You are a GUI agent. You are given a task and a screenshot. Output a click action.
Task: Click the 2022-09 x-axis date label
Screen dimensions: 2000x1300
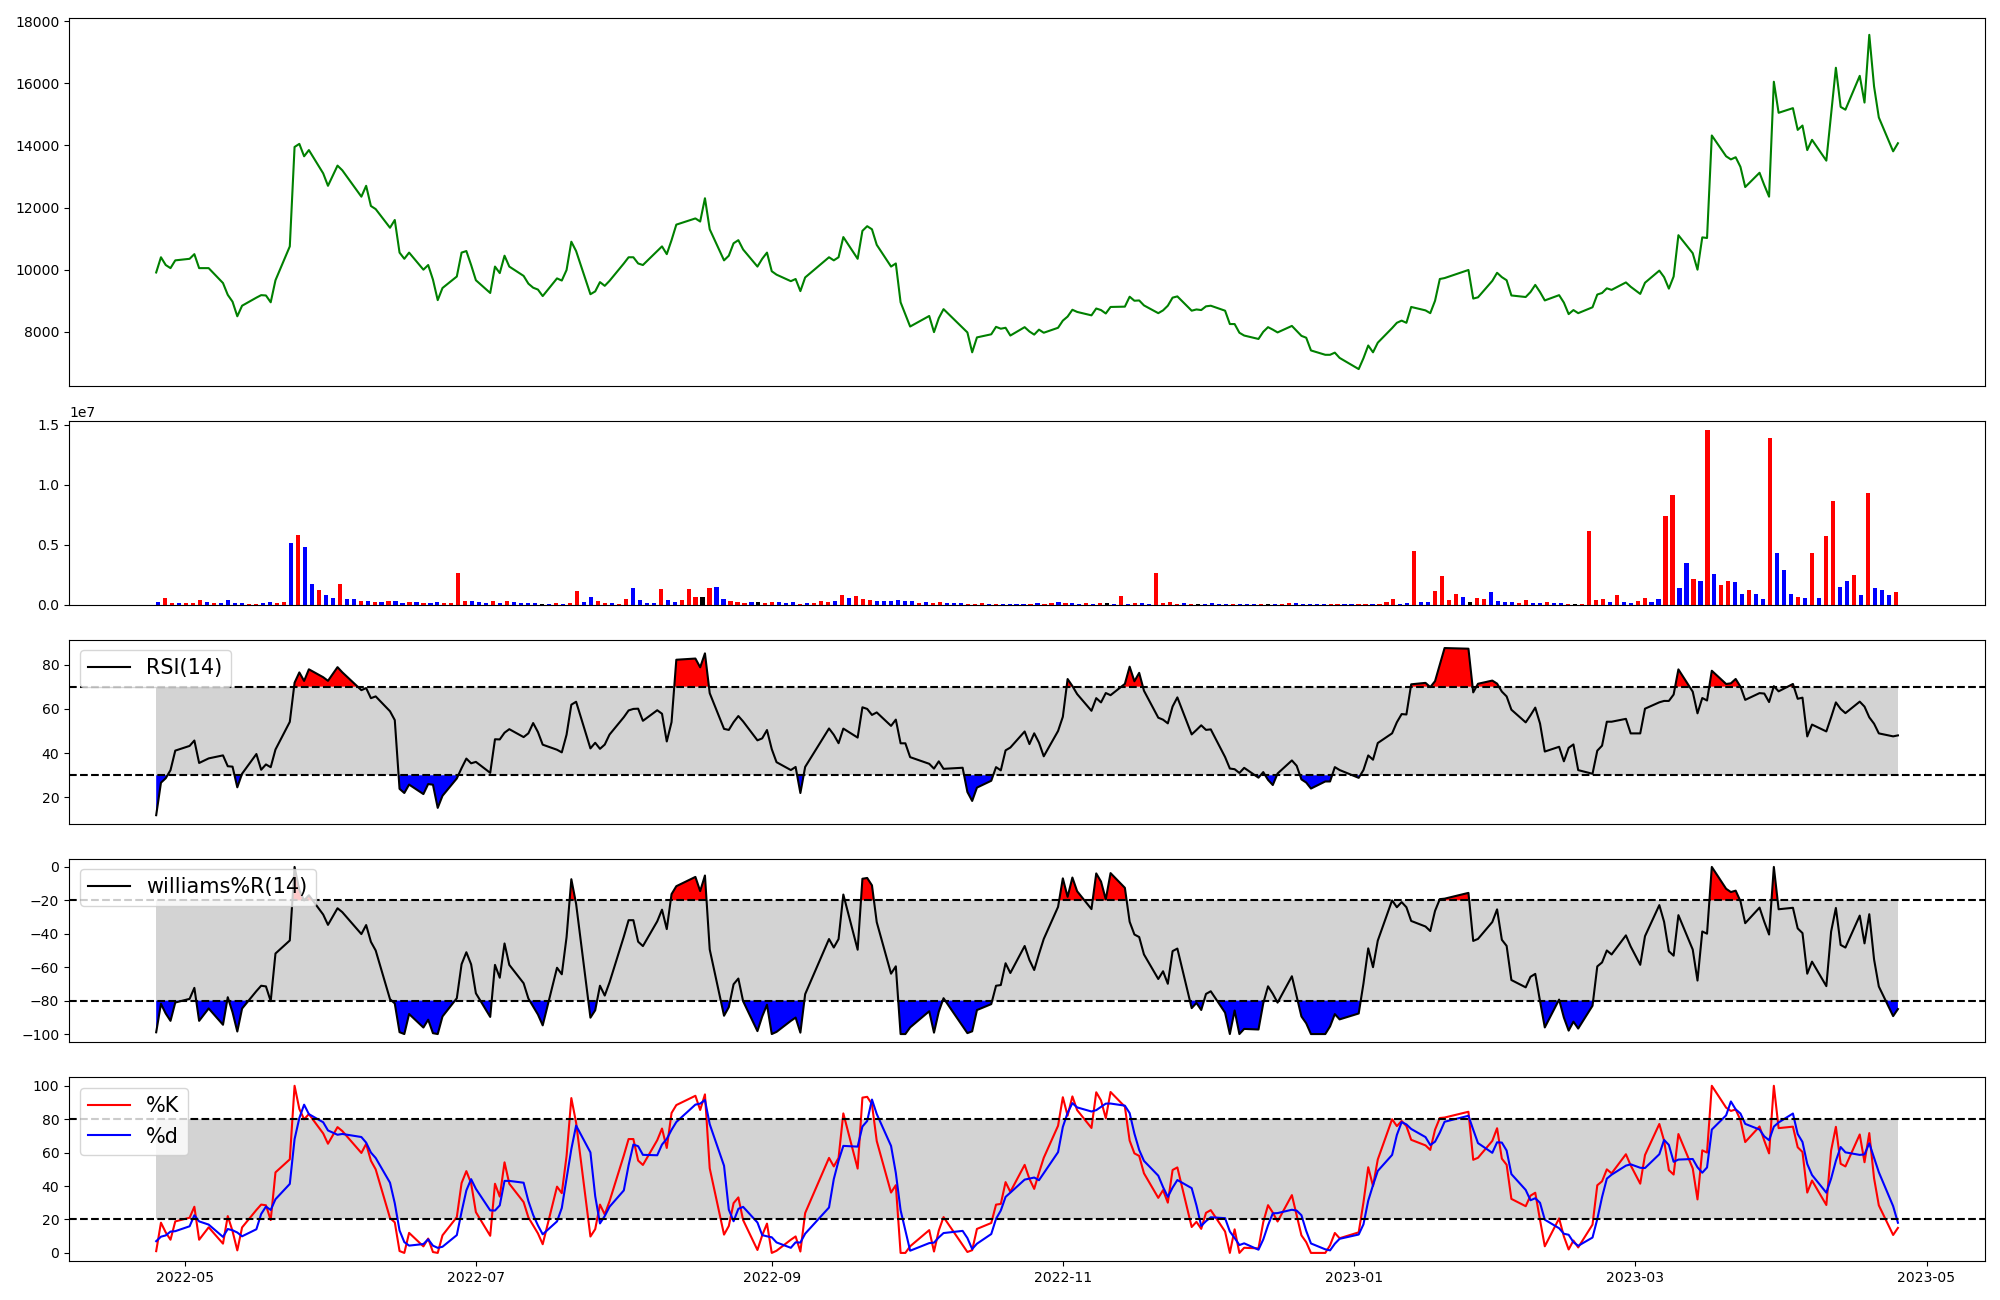[772, 1277]
